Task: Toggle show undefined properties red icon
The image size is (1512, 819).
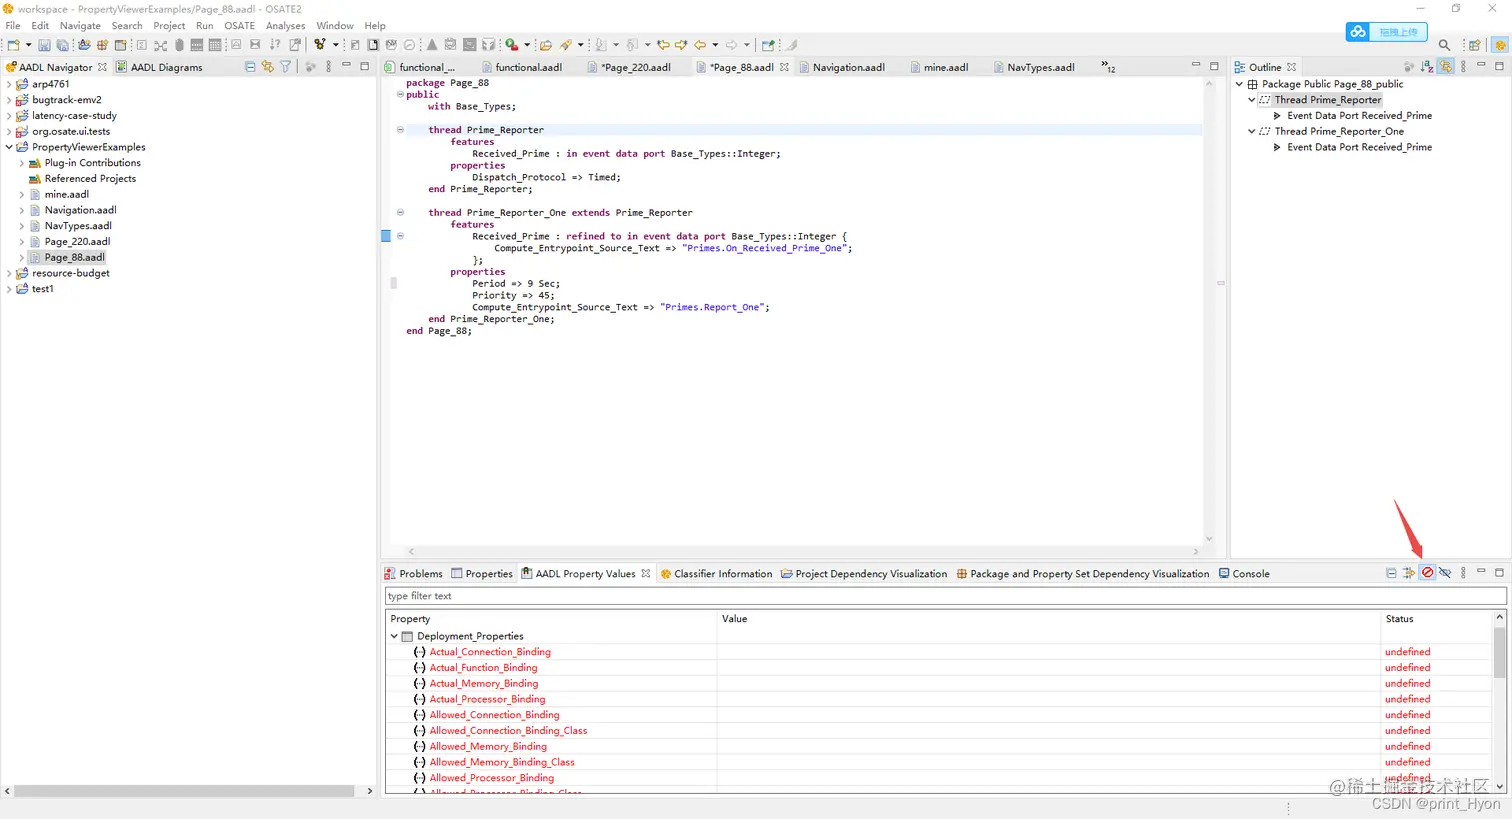Action: [1427, 573]
